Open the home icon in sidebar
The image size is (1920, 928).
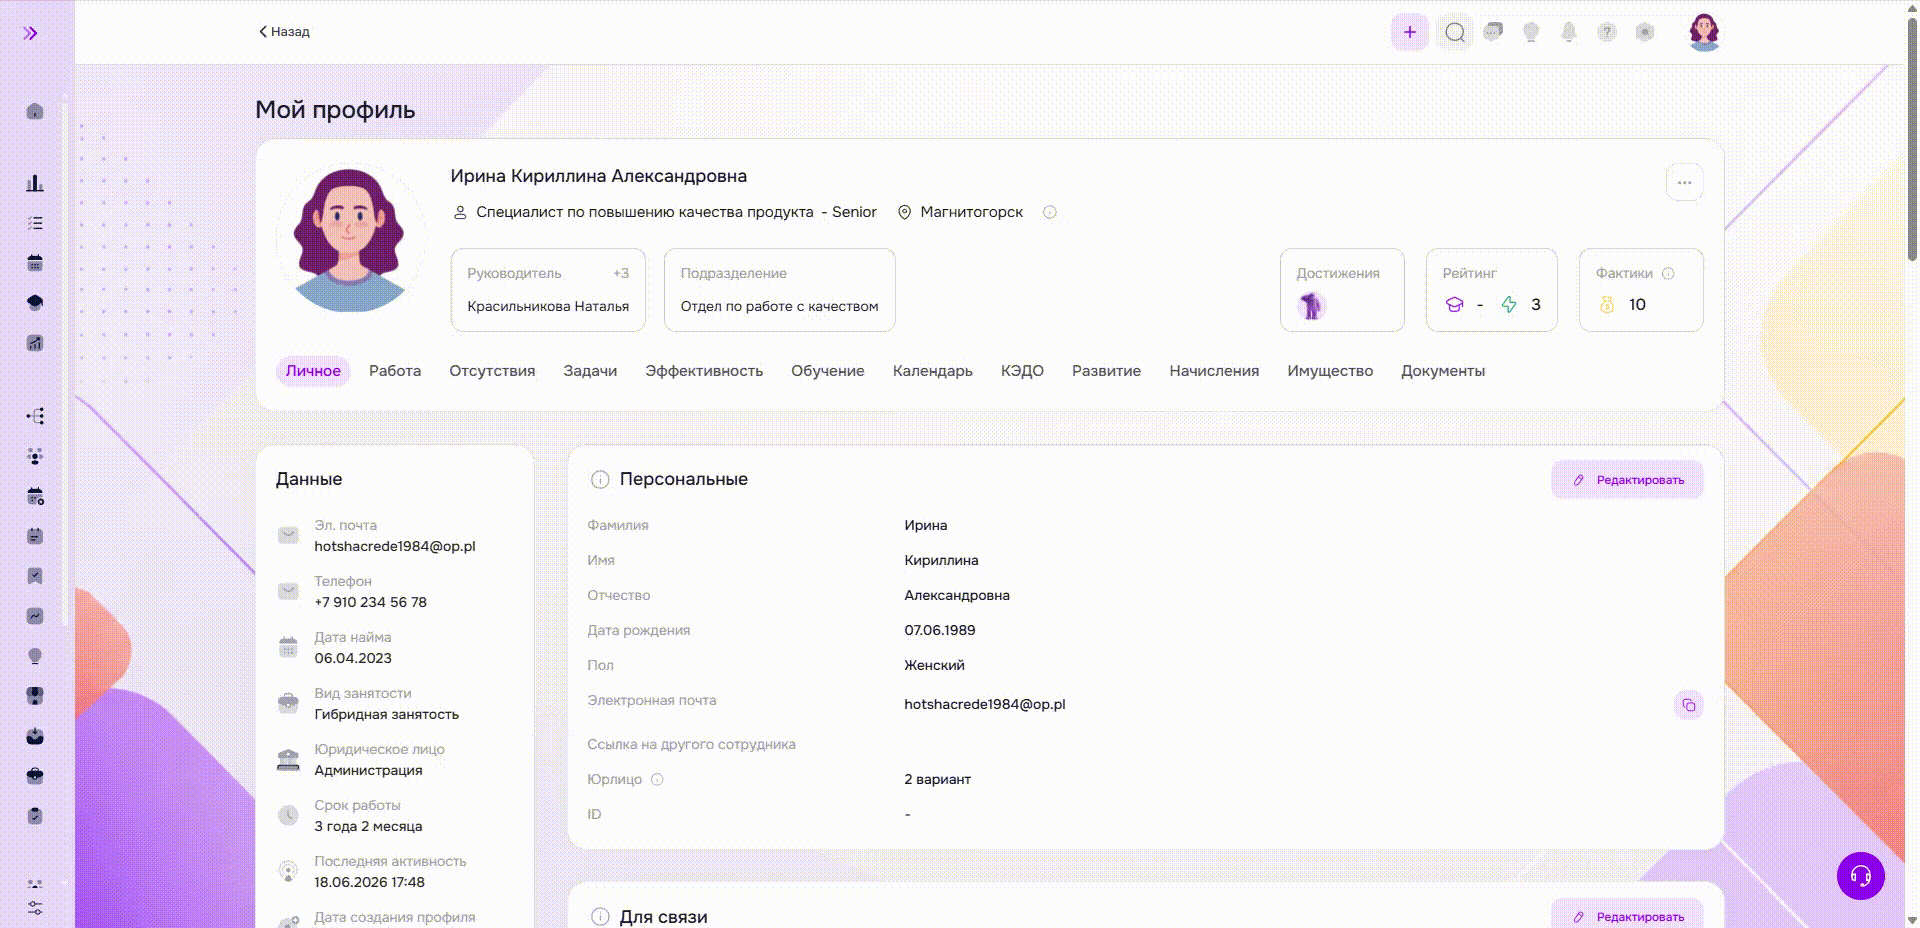[35, 111]
